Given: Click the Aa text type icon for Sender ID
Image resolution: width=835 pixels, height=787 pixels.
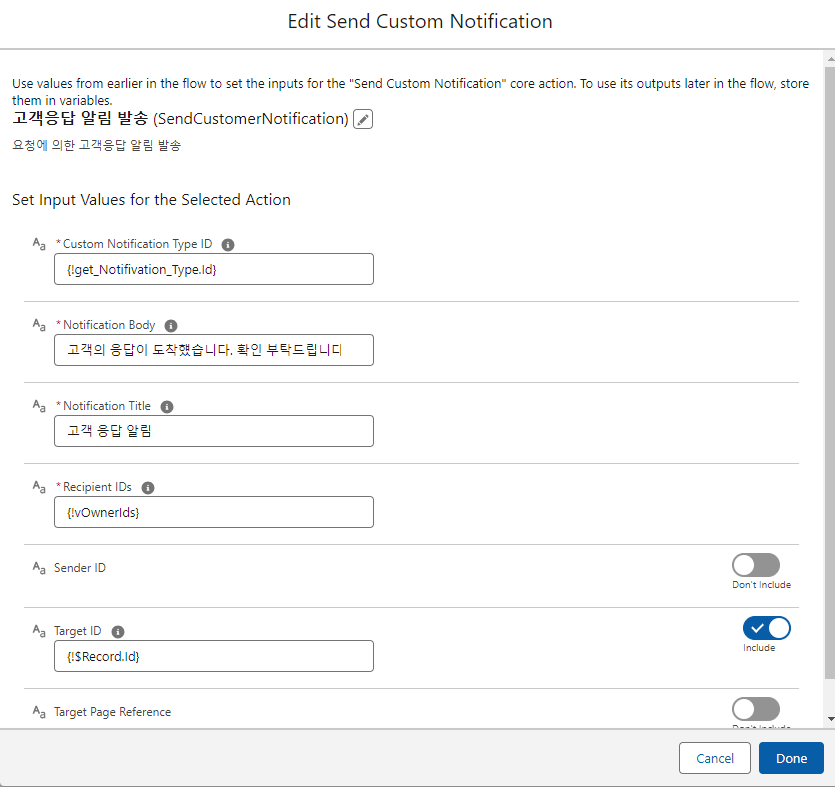Looking at the screenshot, I should point(39,568).
